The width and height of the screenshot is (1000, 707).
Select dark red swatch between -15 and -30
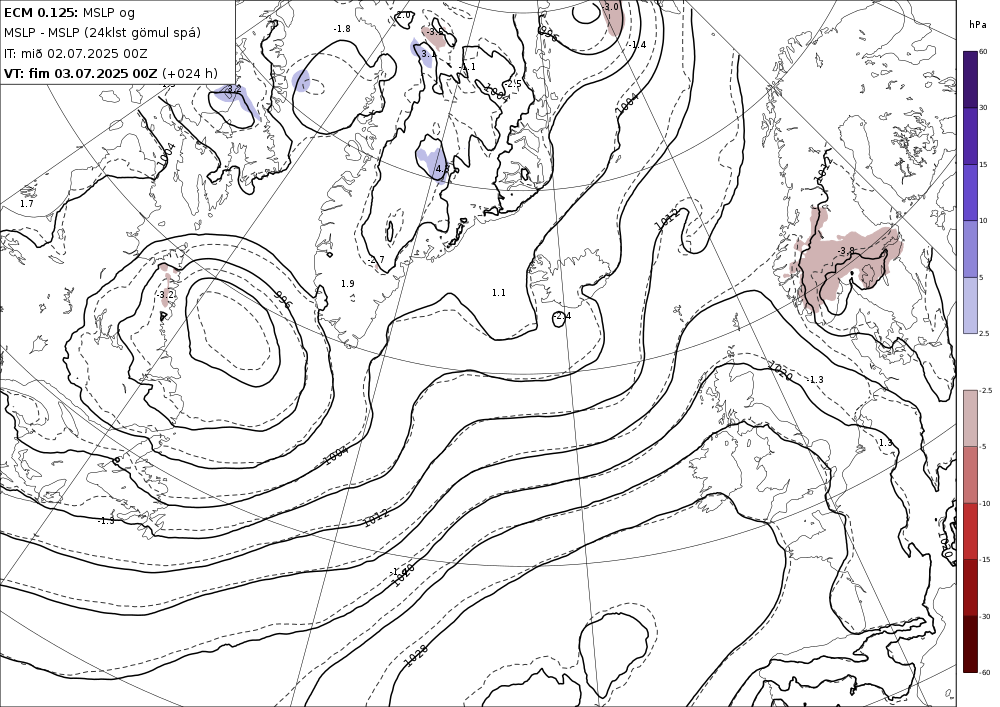click(x=970, y=587)
